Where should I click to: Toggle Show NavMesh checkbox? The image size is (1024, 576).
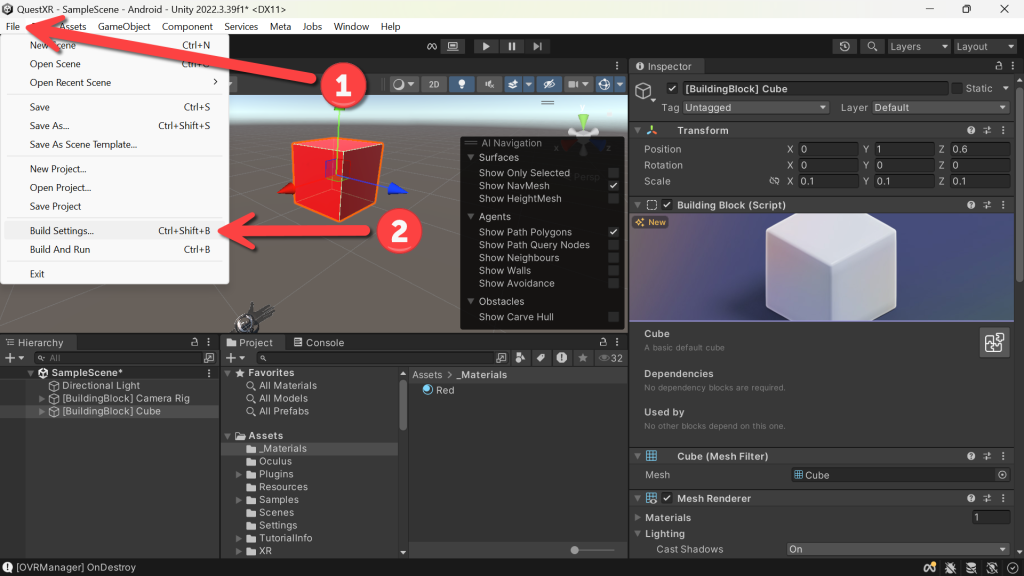click(613, 185)
